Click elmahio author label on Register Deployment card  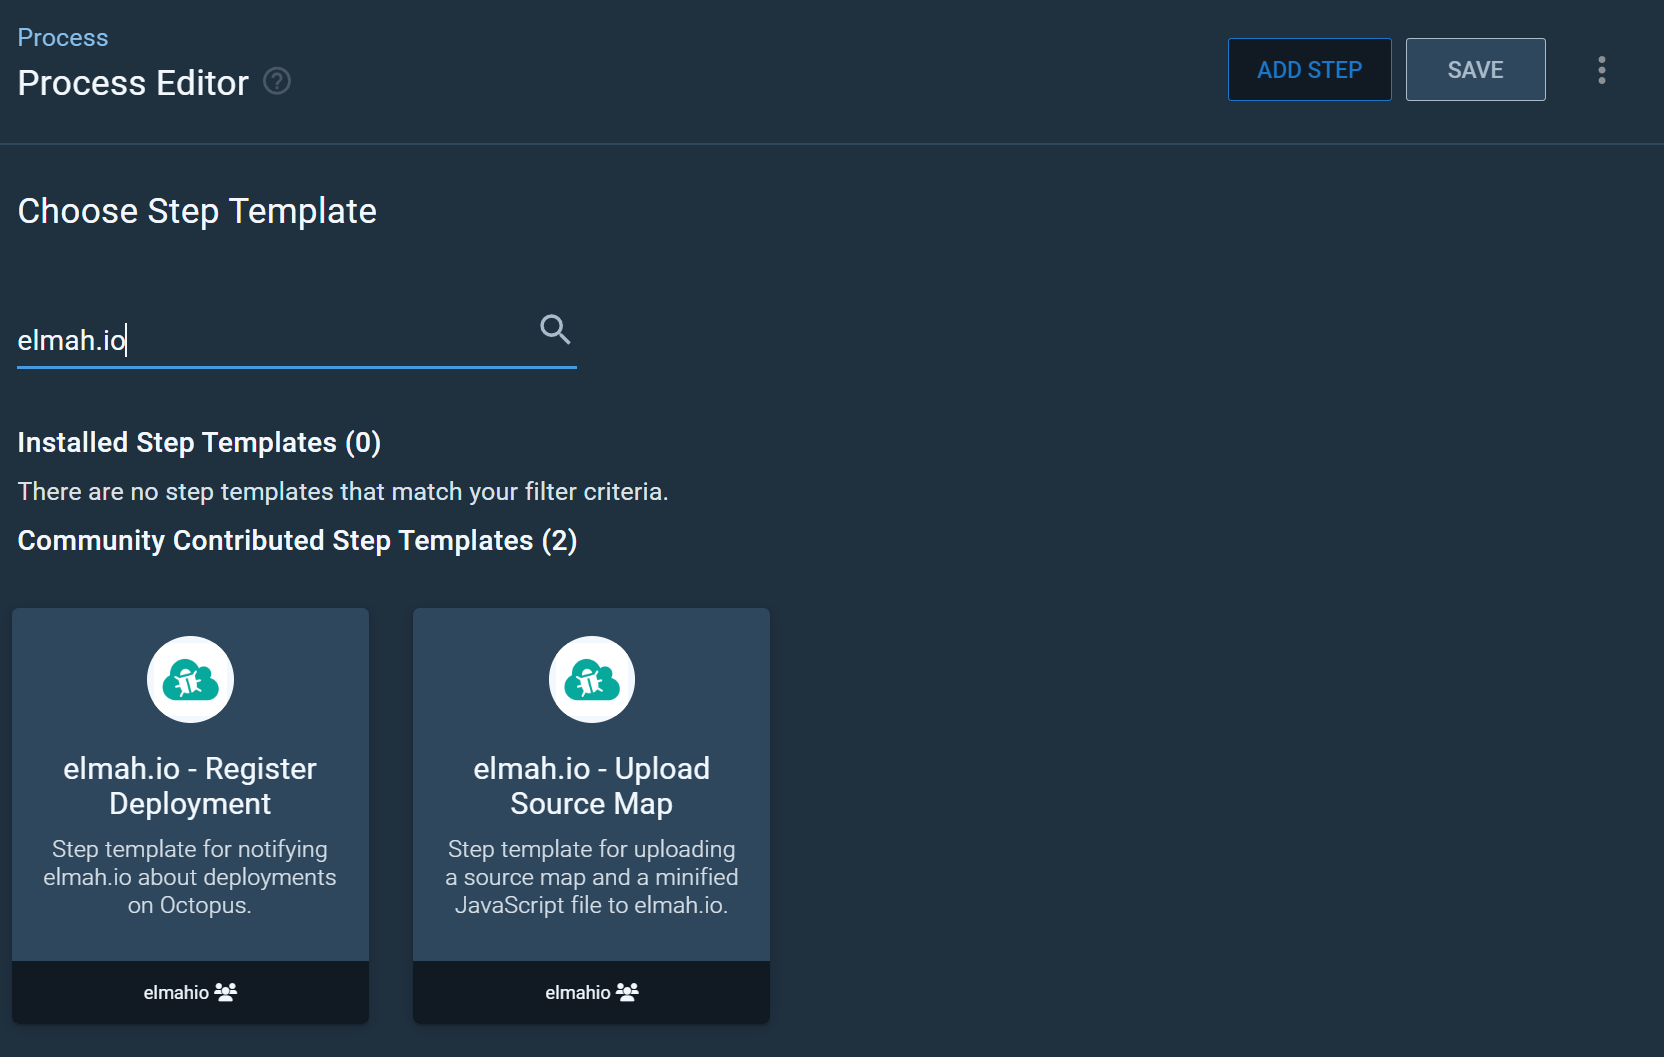pyautogui.click(x=176, y=992)
